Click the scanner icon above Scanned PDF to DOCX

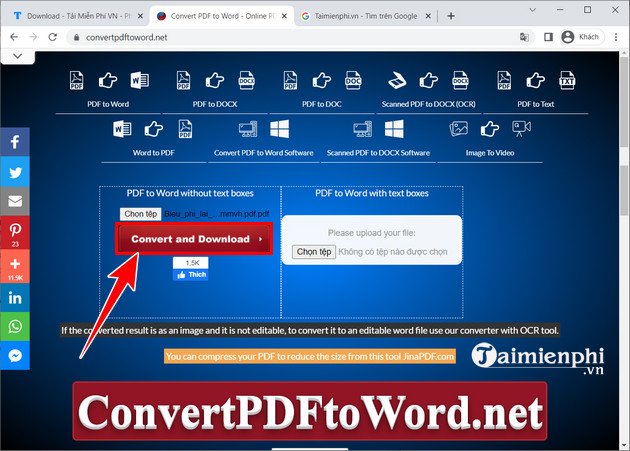tap(397, 80)
